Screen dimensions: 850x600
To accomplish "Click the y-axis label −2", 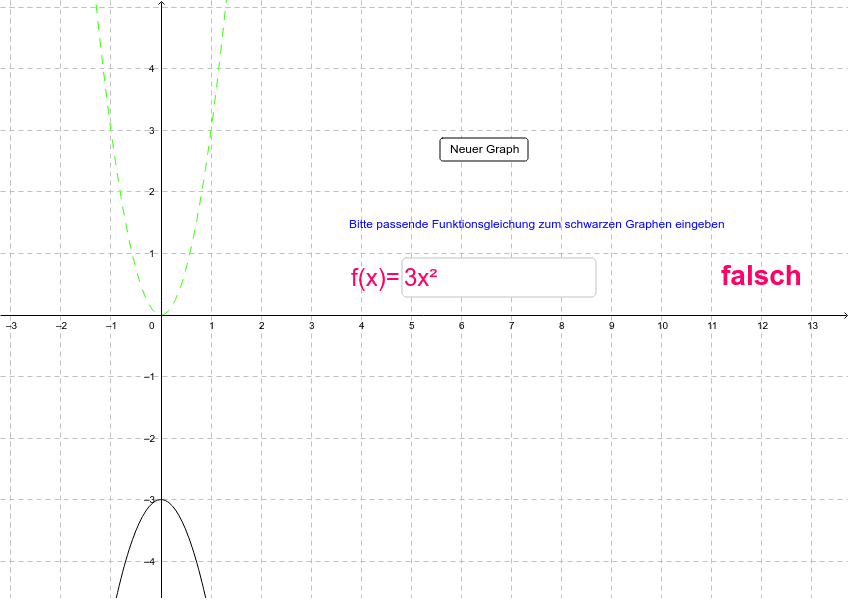I will (x=151, y=438).
